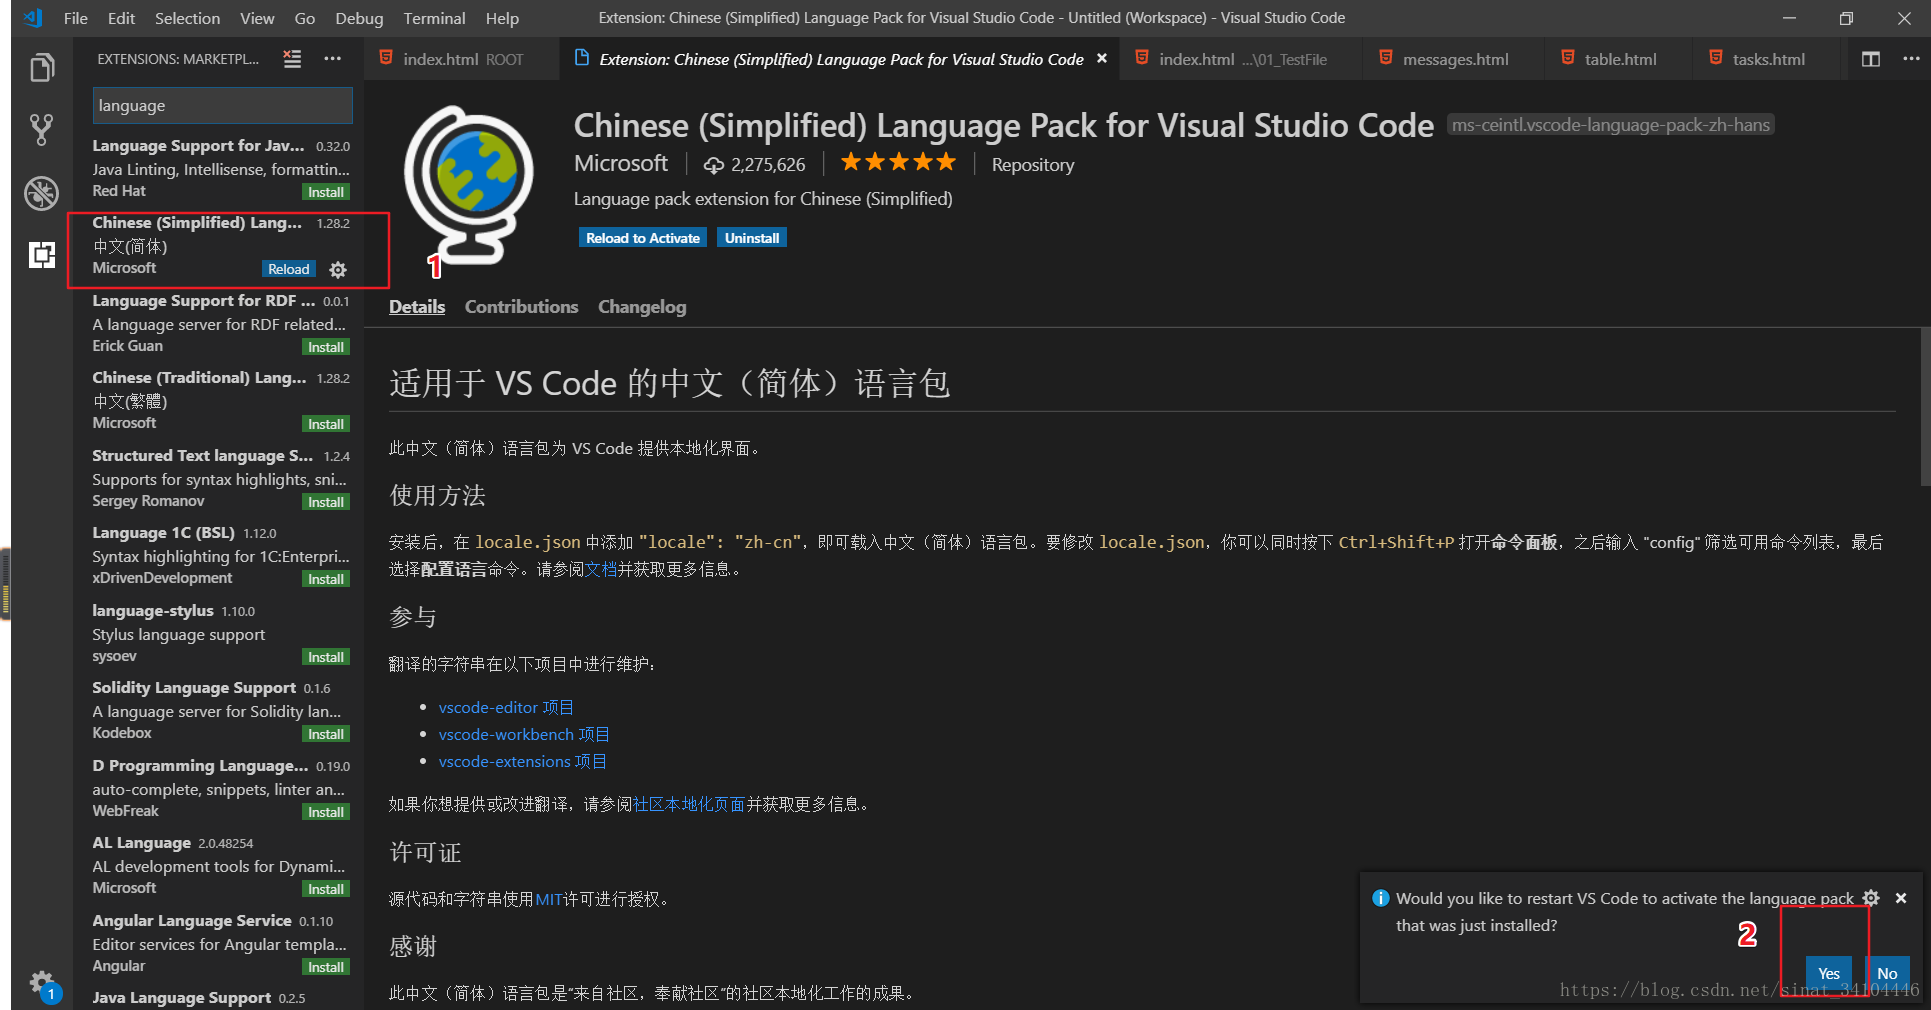Image resolution: width=1931 pixels, height=1010 pixels.
Task: Open editor More Actions ellipsis
Action: tap(1911, 59)
